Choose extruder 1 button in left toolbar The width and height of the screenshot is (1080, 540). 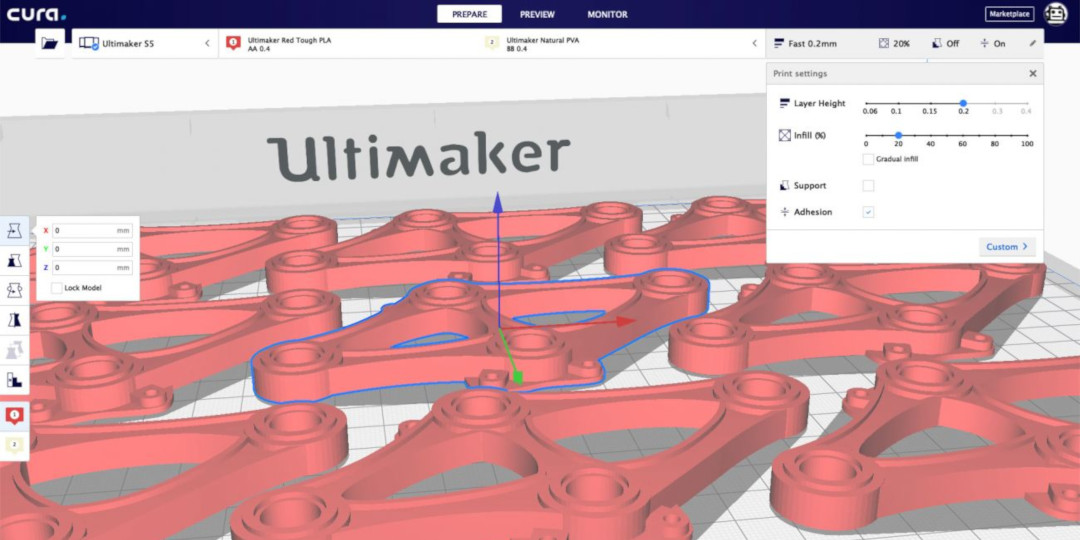tap(14, 415)
